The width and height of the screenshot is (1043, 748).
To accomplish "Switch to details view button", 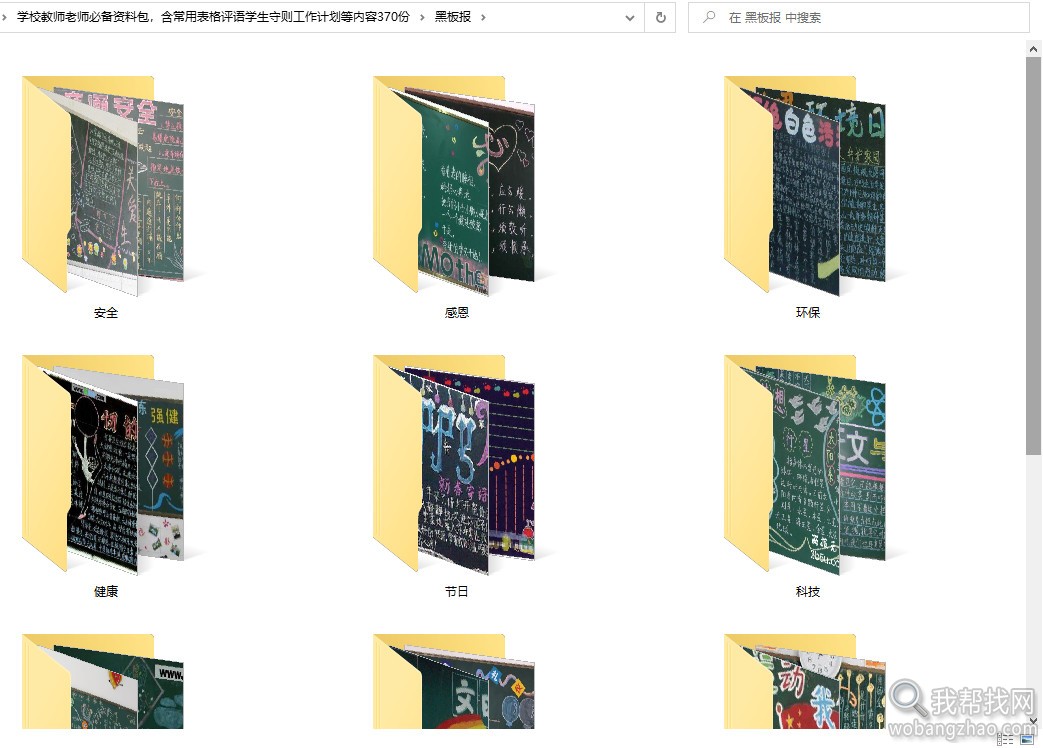I will click(1005, 739).
